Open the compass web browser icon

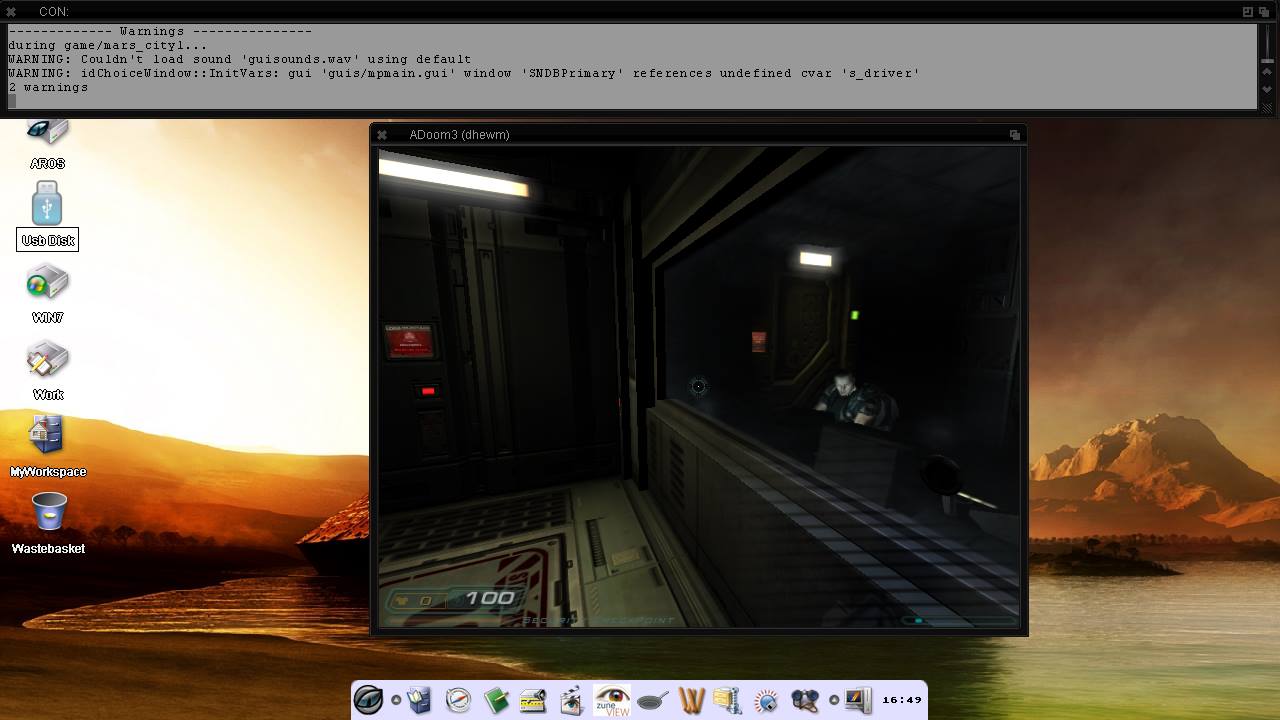(458, 700)
